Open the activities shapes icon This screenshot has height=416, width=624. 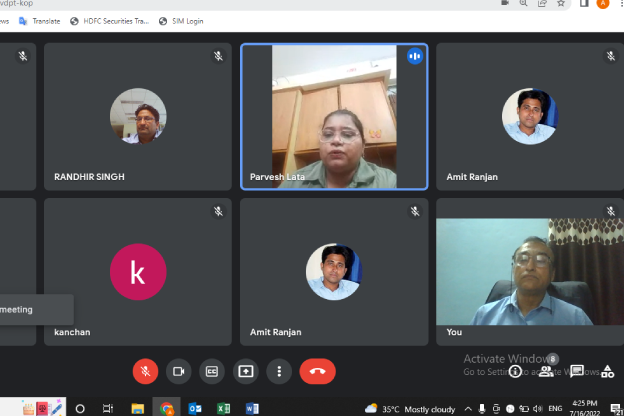pos(607,371)
